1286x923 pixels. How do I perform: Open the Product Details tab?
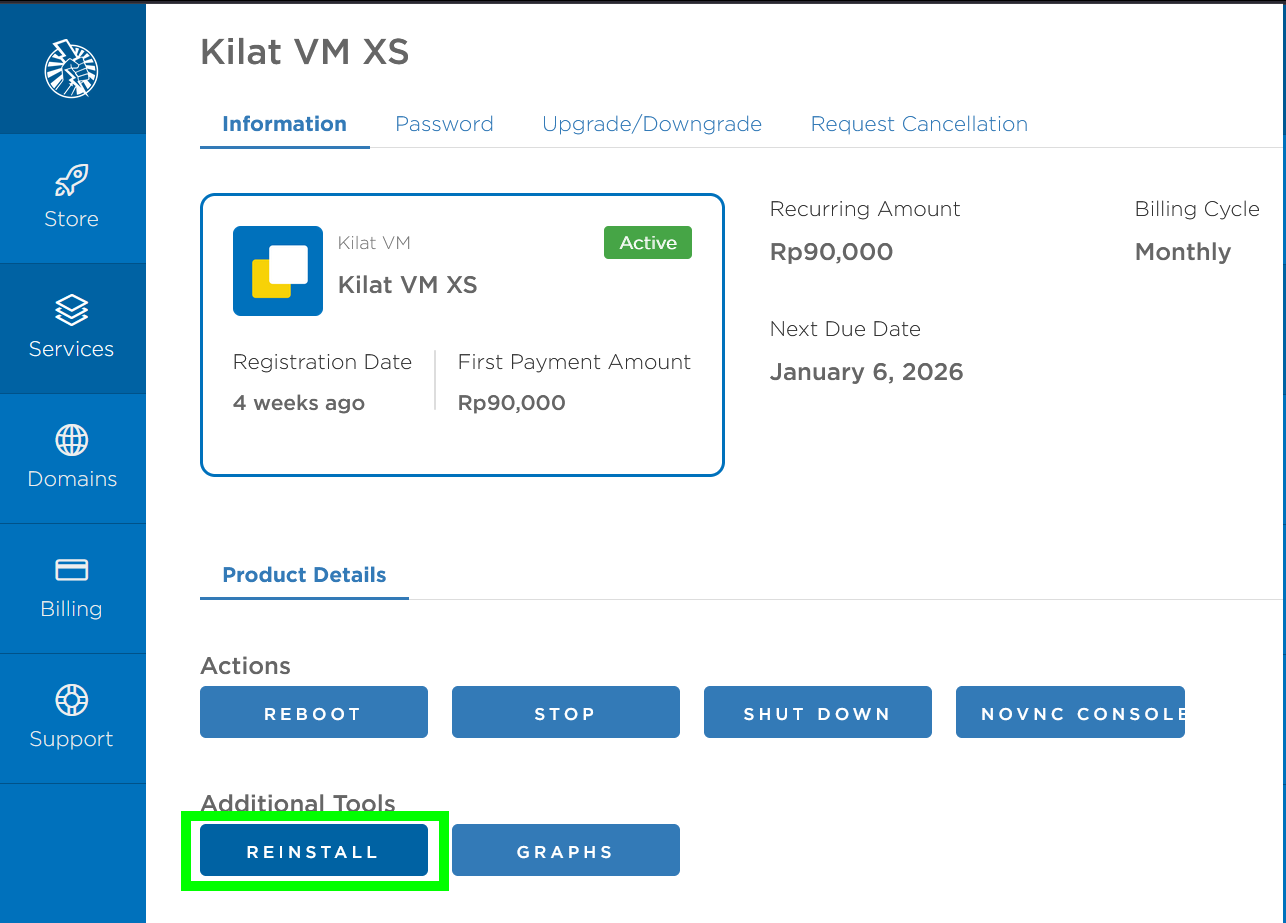(304, 574)
